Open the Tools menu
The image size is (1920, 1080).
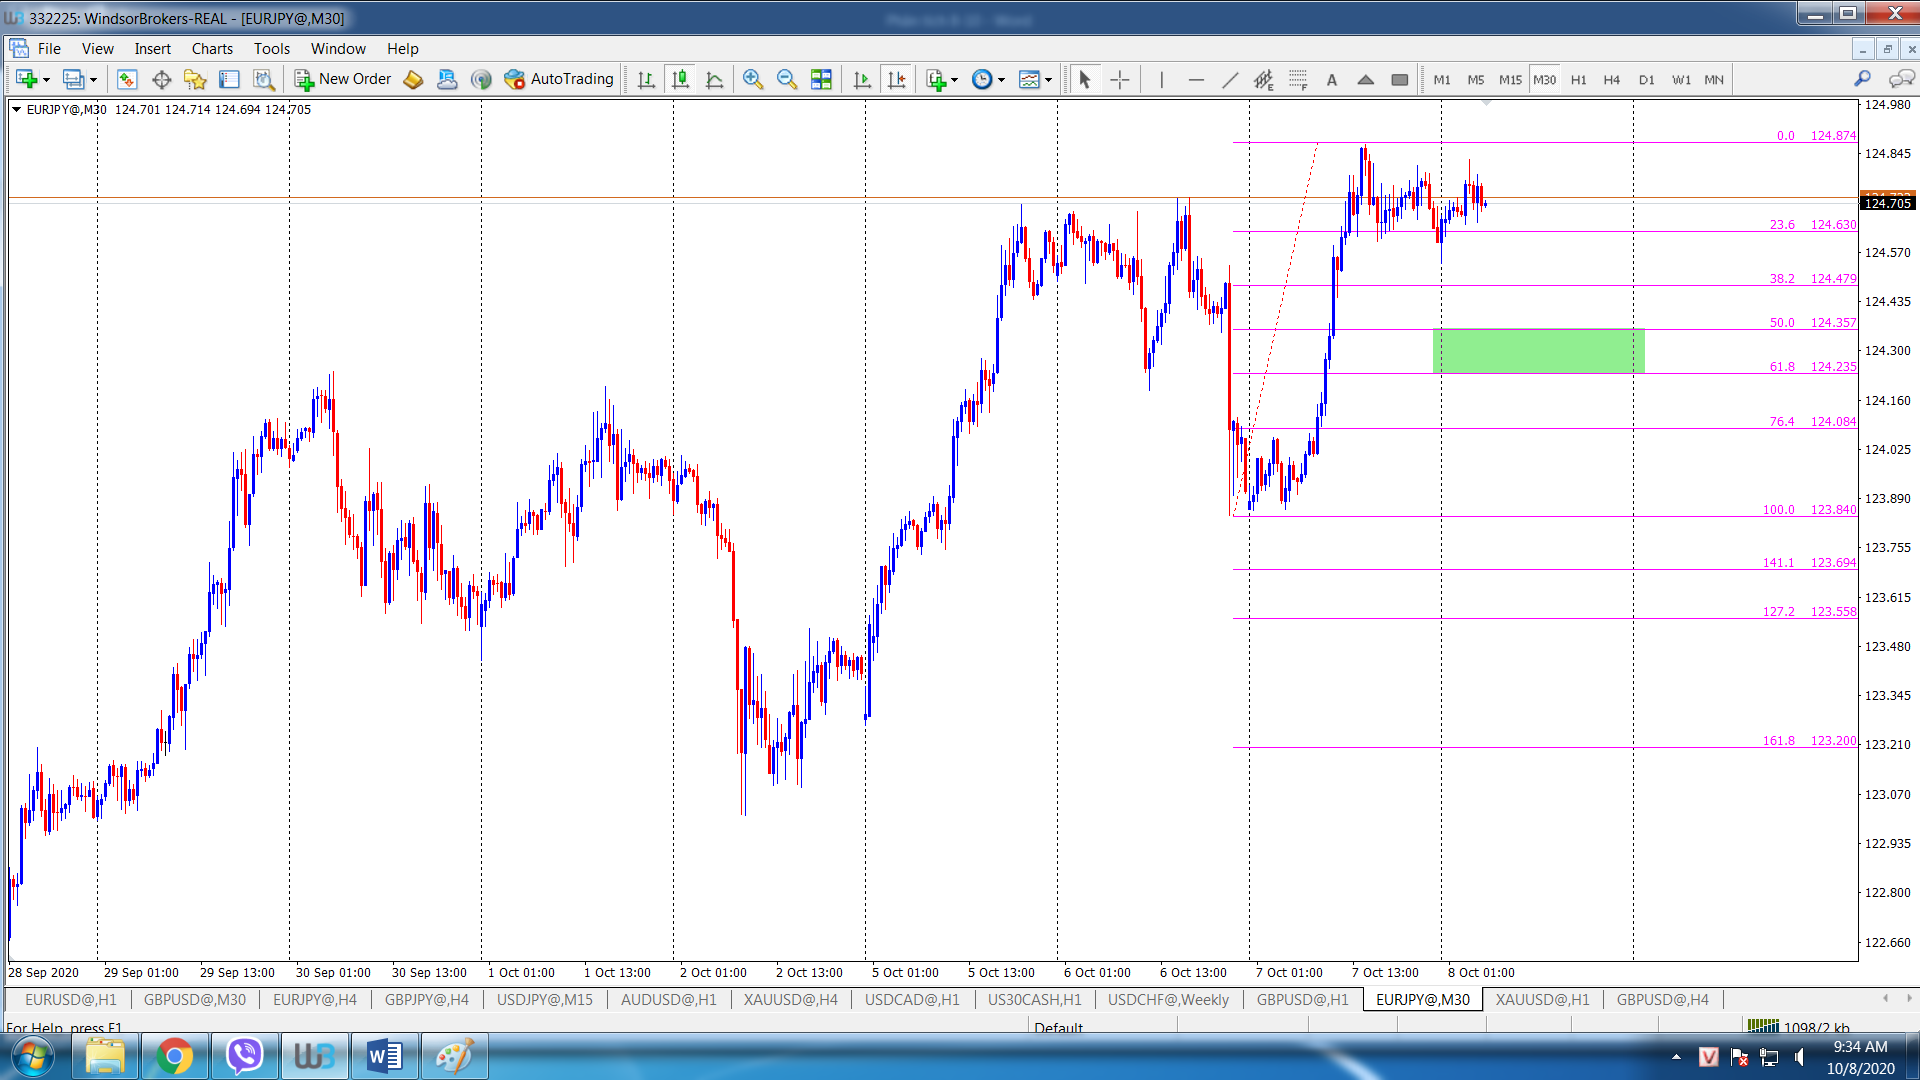pyautogui.click(x=271, y=48)
